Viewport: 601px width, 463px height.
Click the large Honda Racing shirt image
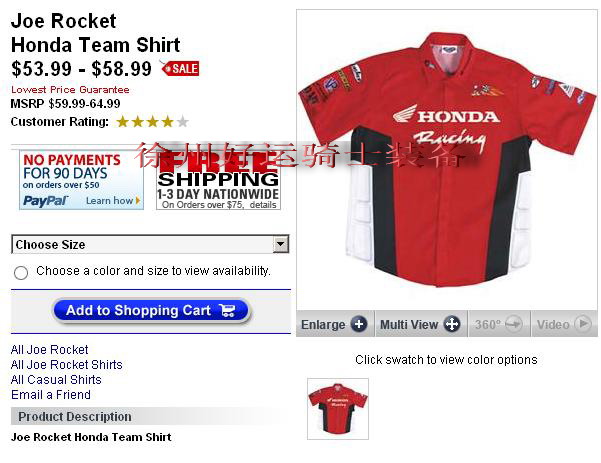[x=447, y=159]
